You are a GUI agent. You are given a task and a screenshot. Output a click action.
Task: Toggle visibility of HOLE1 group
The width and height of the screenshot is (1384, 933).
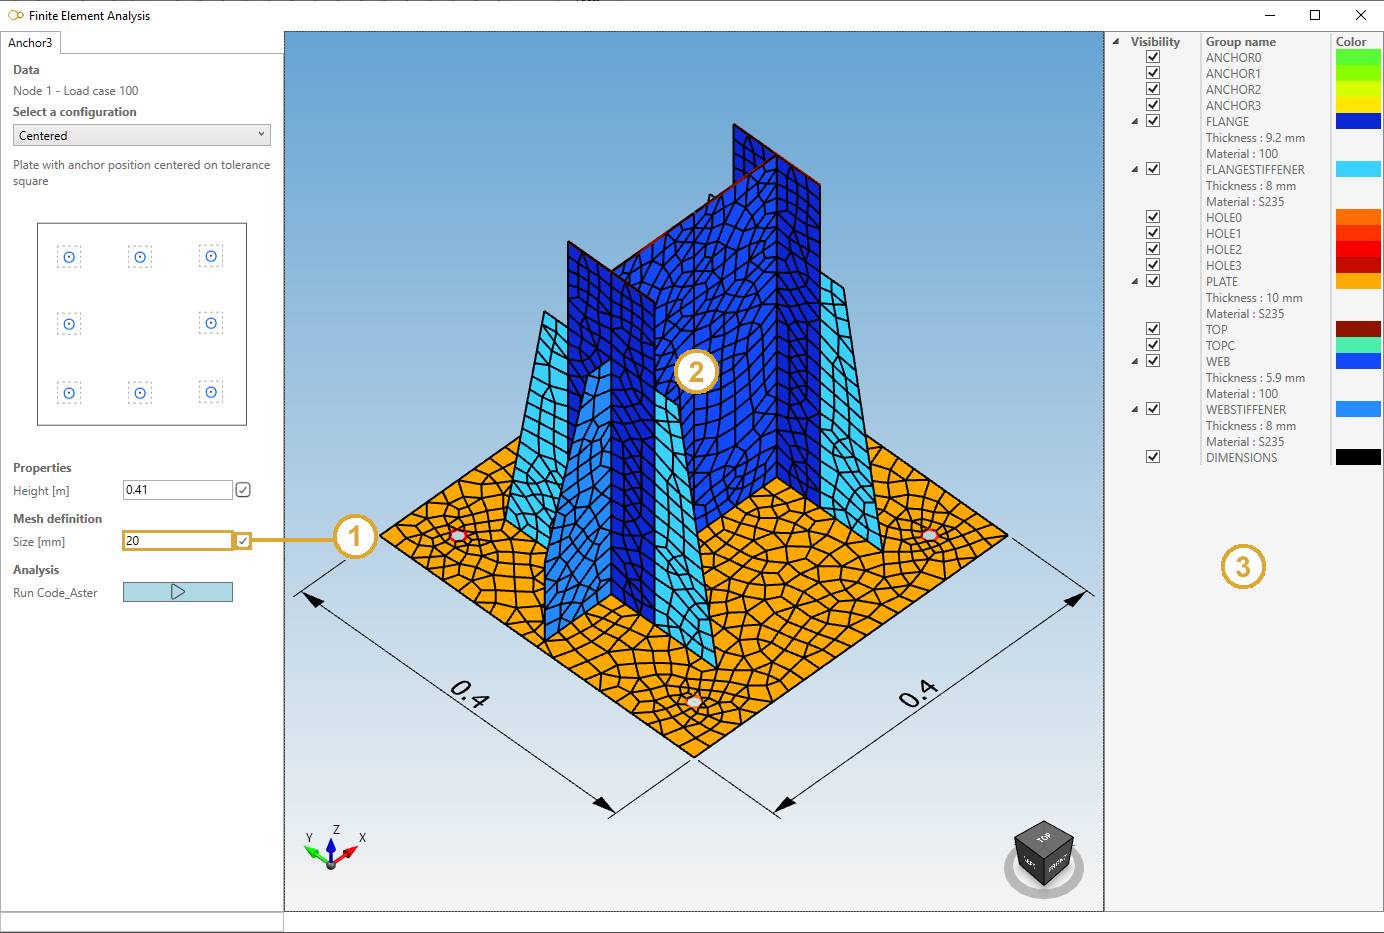click(x=1153, y=233)
